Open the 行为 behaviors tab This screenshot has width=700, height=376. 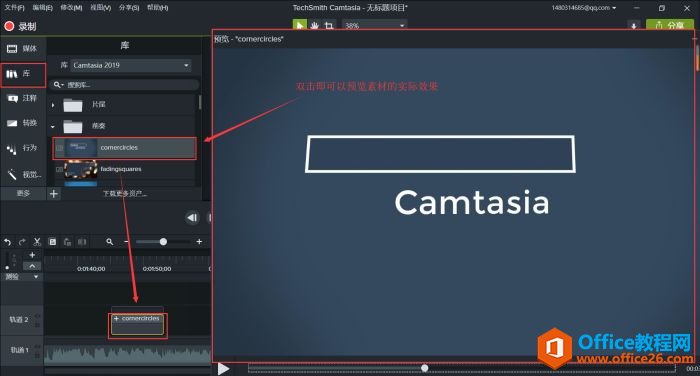click(22, 148)
